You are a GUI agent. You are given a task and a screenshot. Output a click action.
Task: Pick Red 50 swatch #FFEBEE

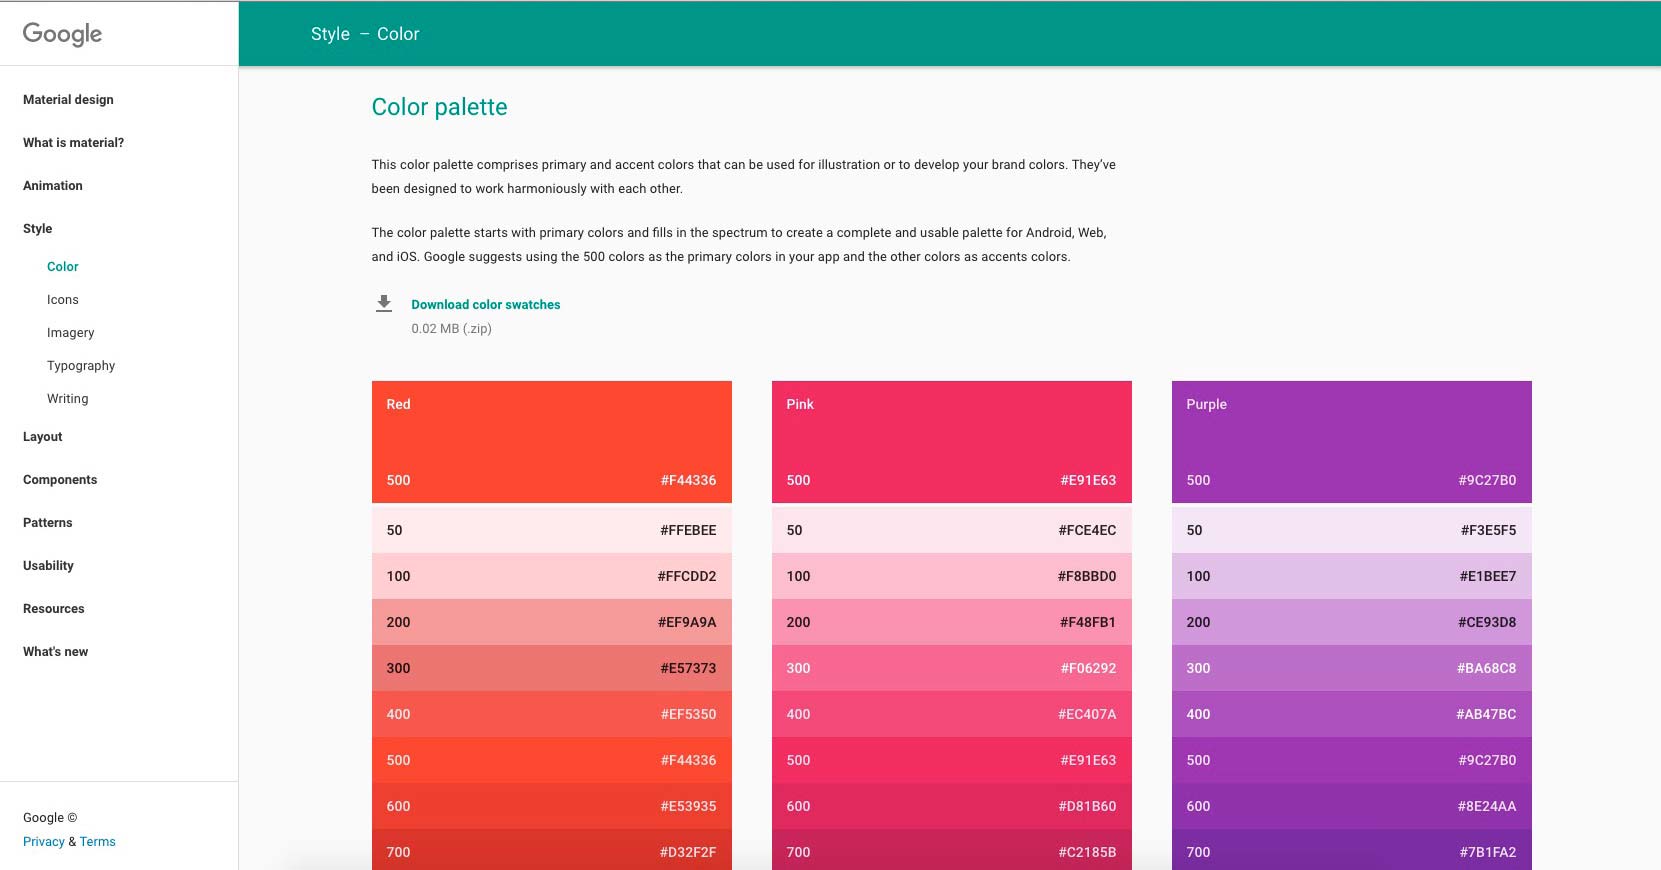click(552, 530)
